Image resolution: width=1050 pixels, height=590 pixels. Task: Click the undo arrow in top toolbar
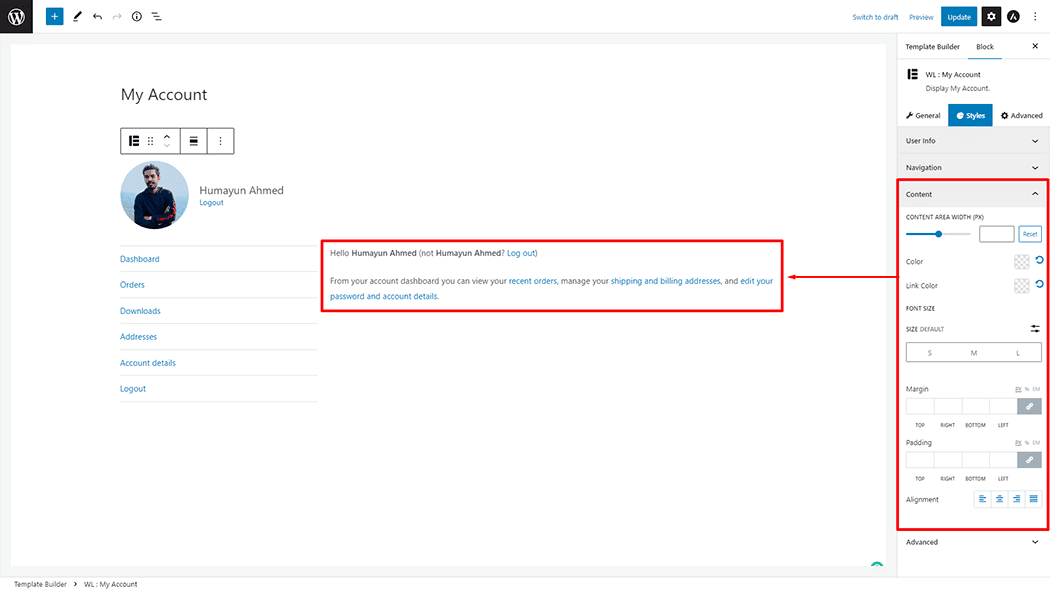(x=97, y=17)
